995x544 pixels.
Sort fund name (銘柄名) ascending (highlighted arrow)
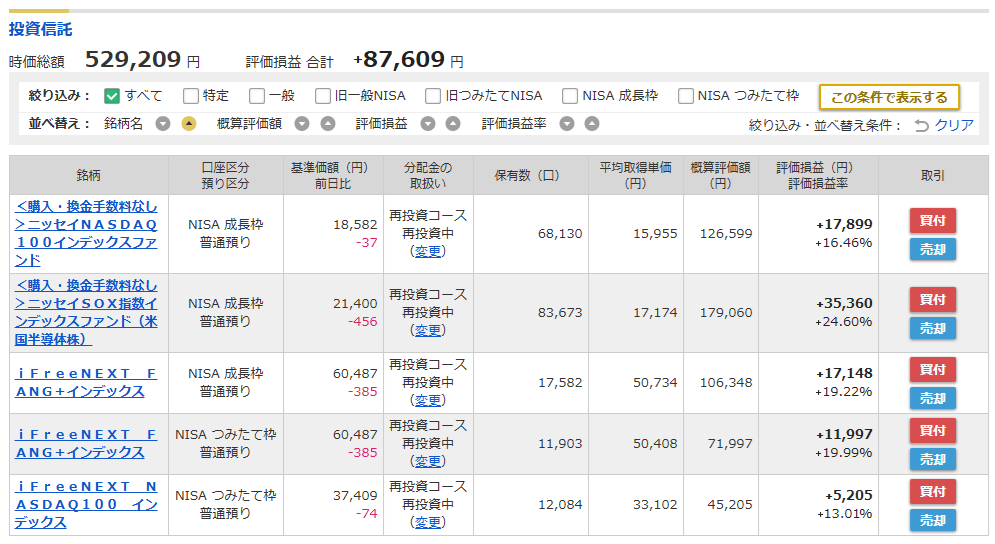tap(188, 124)
